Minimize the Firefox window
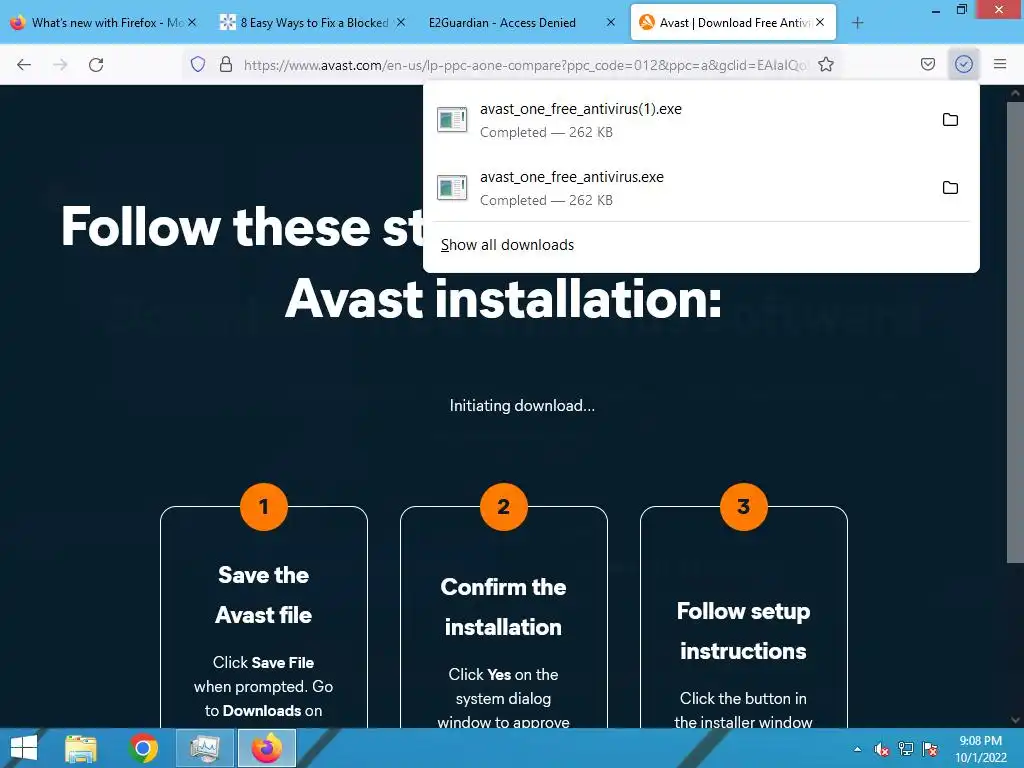Image resolution: width=1024 pixels, height=768 pixels. tap(935, 10)
